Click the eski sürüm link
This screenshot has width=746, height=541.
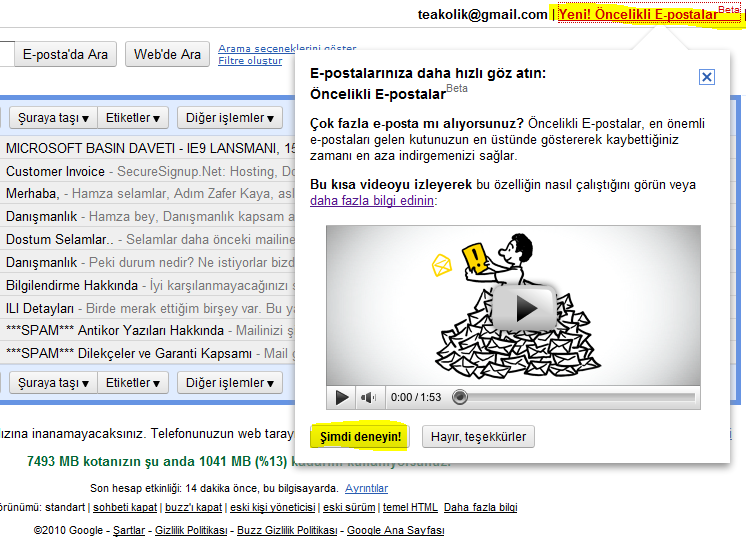(x=349, y=507)
